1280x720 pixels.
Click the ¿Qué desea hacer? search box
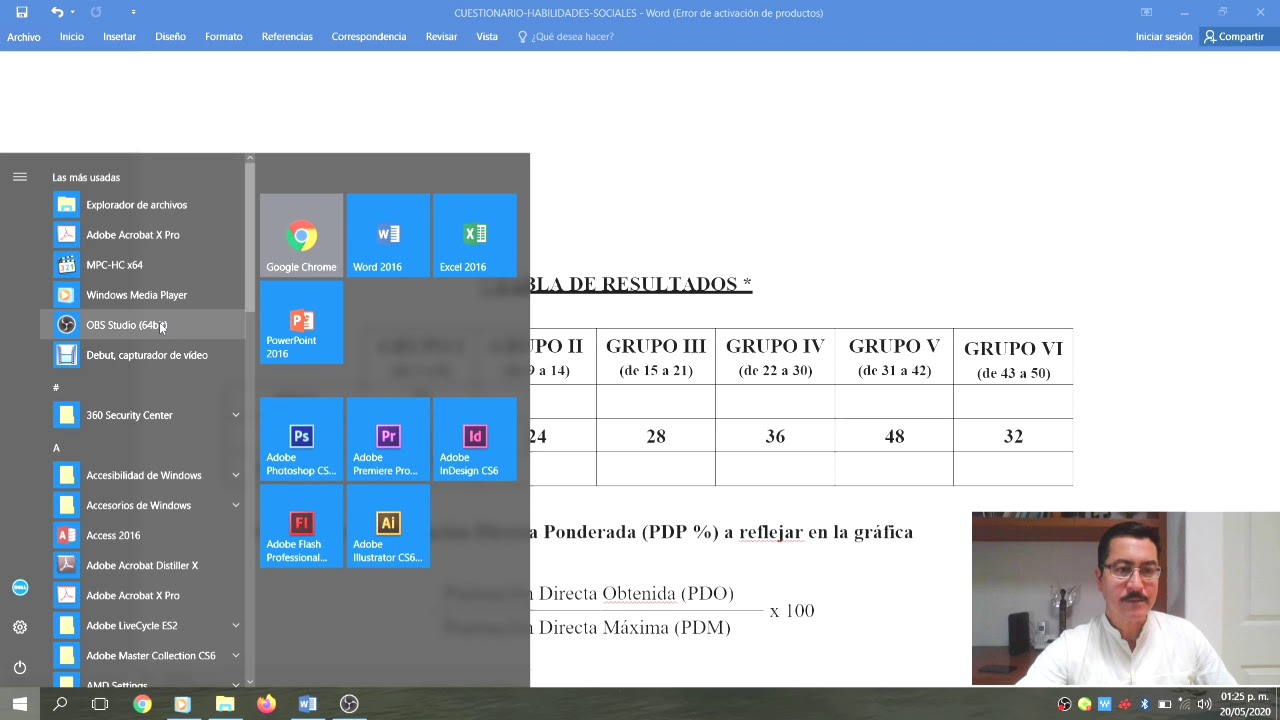572,36
